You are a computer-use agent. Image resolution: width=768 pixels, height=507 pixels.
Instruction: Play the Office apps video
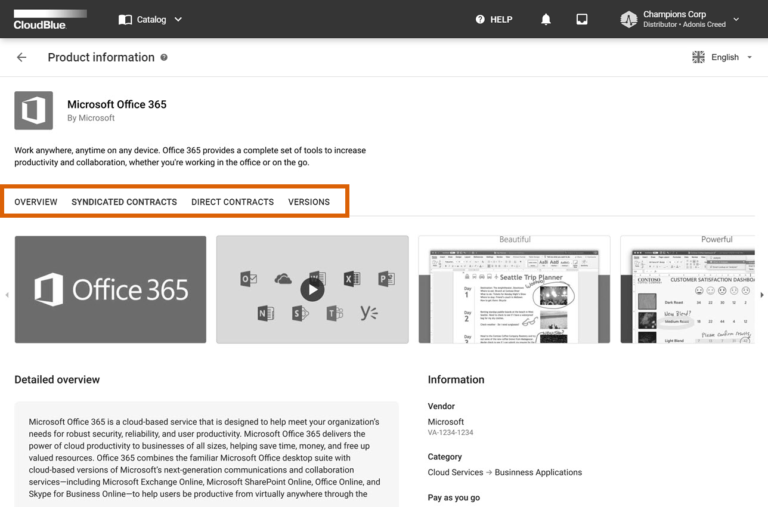[312, 290]
